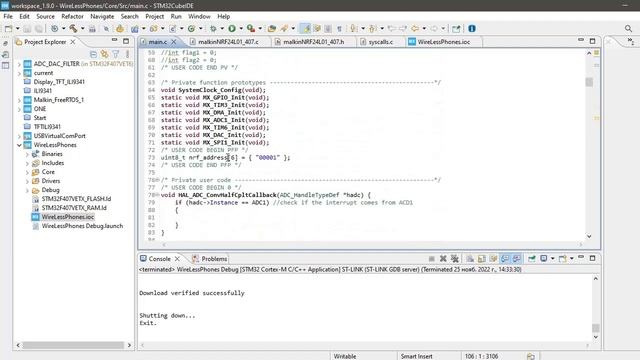The height and width of the screenshot is (360, 640).
Task: Minimize the Project Explorer panel
Action: (x=114, y=41)
